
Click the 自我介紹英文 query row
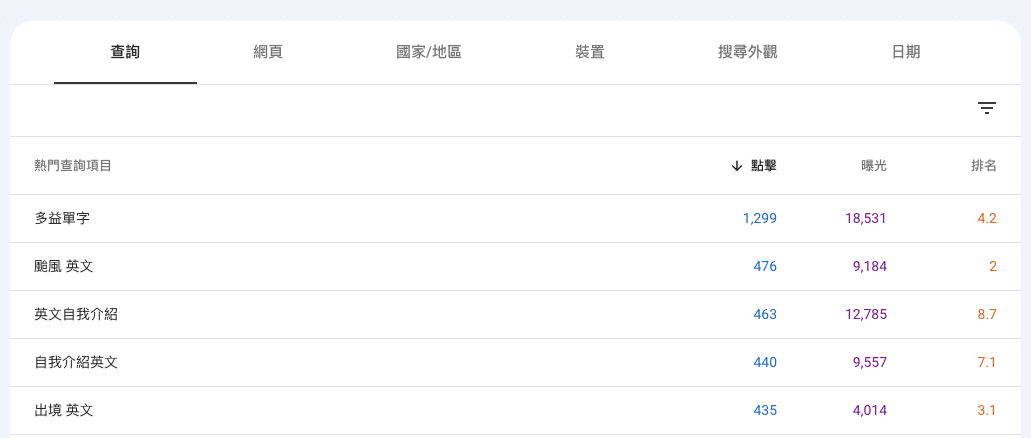[x=76, y=362]
